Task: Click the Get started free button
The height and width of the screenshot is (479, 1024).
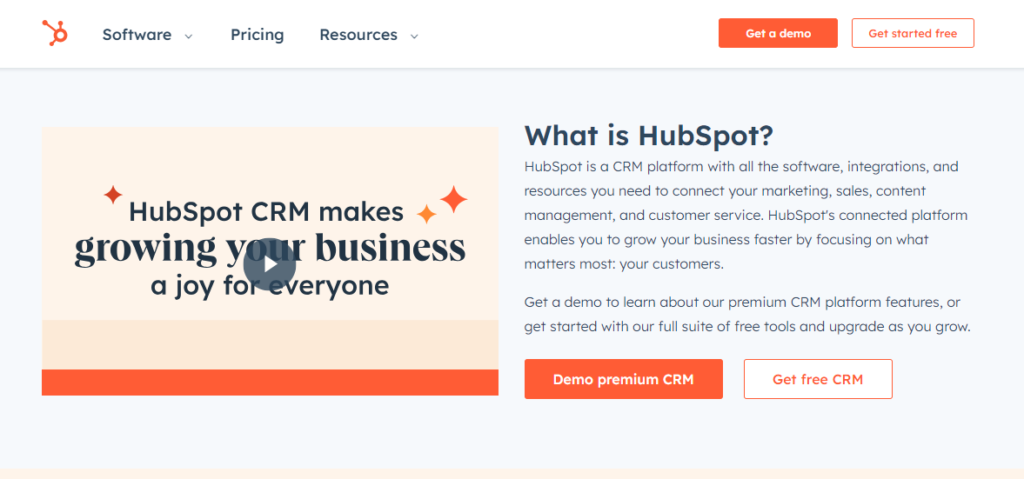Action: [x=912, y=33]
